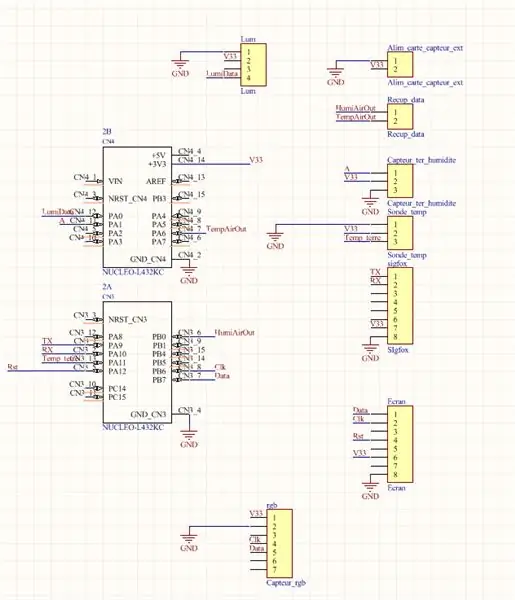
Task: Click the LumiData net label at Lum connector
Action: 222,73
